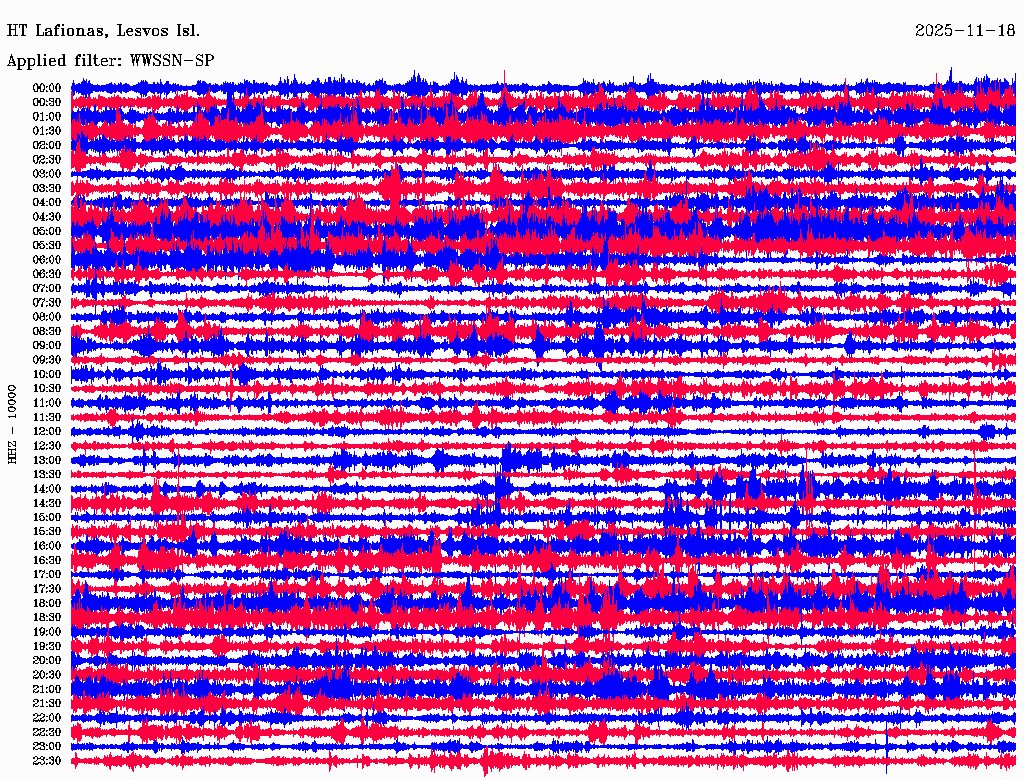Select the 17:00 time label
Image resolution: width=1024 pixels, height=780 pixels.
pos(46,574)
